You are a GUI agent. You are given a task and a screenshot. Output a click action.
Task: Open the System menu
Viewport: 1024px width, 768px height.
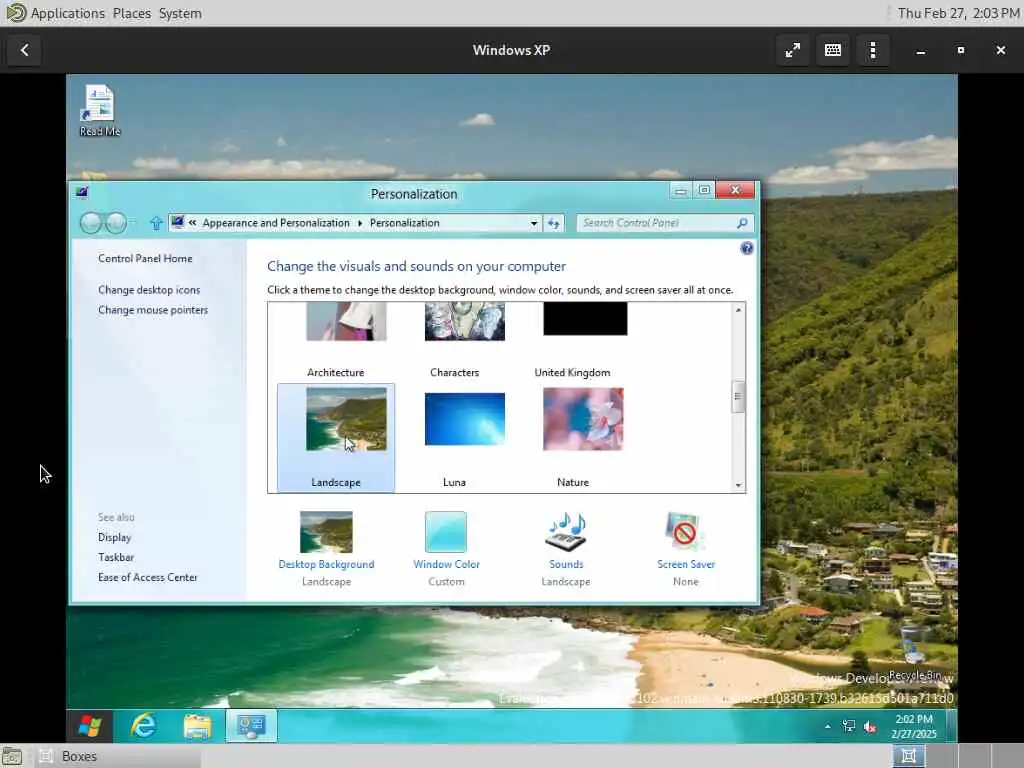coord(180,13)
